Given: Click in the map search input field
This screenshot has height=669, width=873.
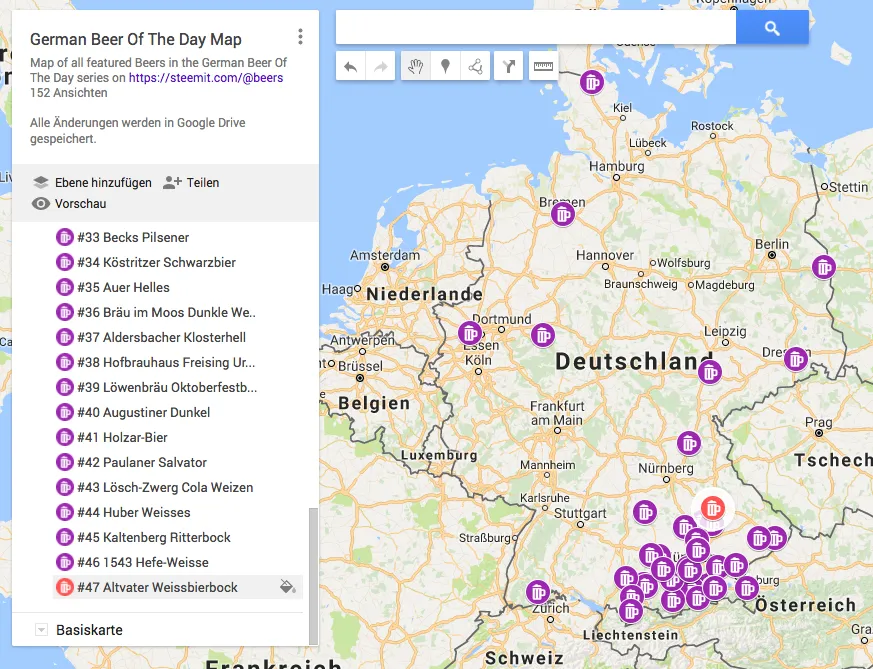Looking at the screenshot, I should pos(536,27).
